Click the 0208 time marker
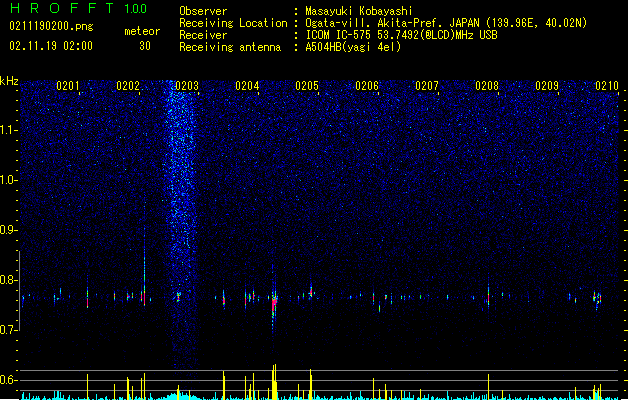 pos(487,86)
